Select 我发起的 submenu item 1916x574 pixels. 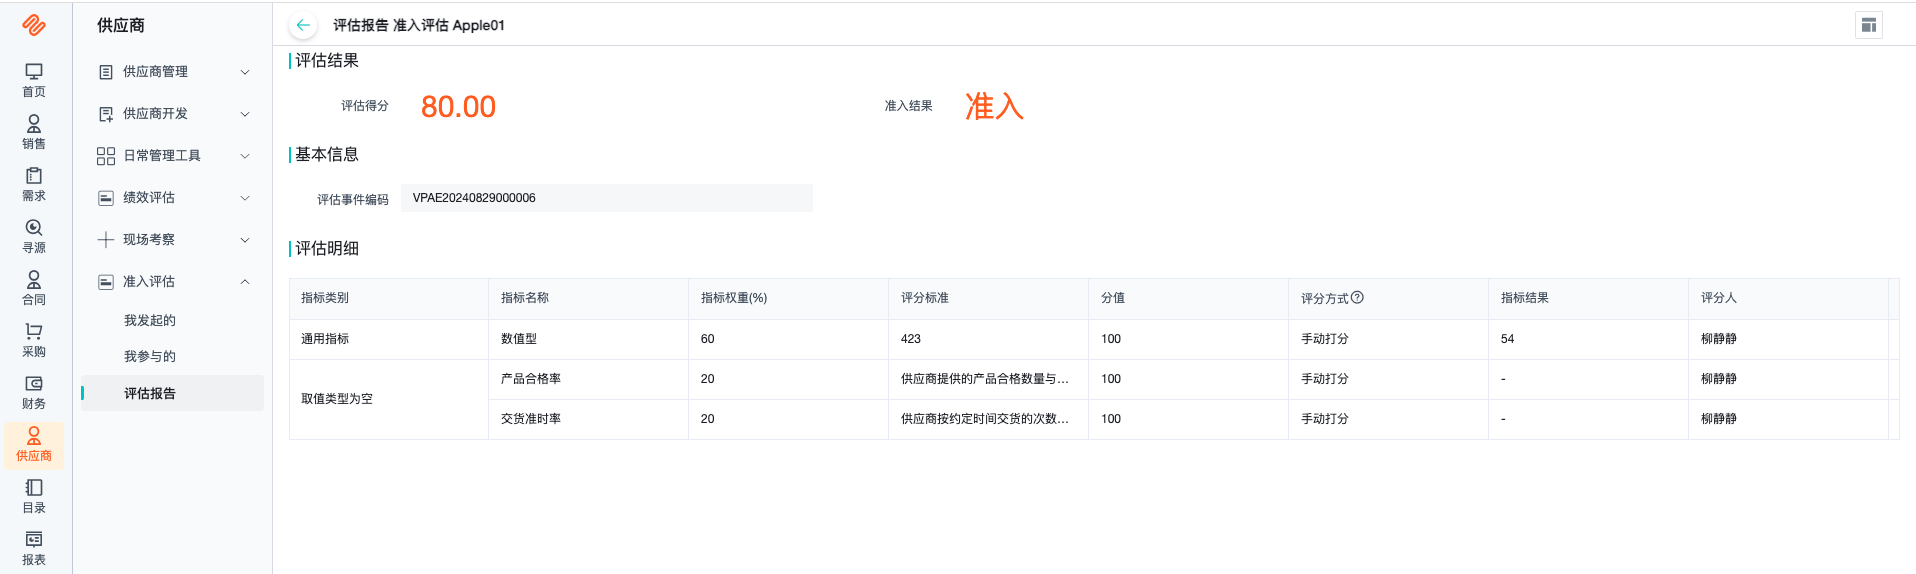click(x=150, y=320)
